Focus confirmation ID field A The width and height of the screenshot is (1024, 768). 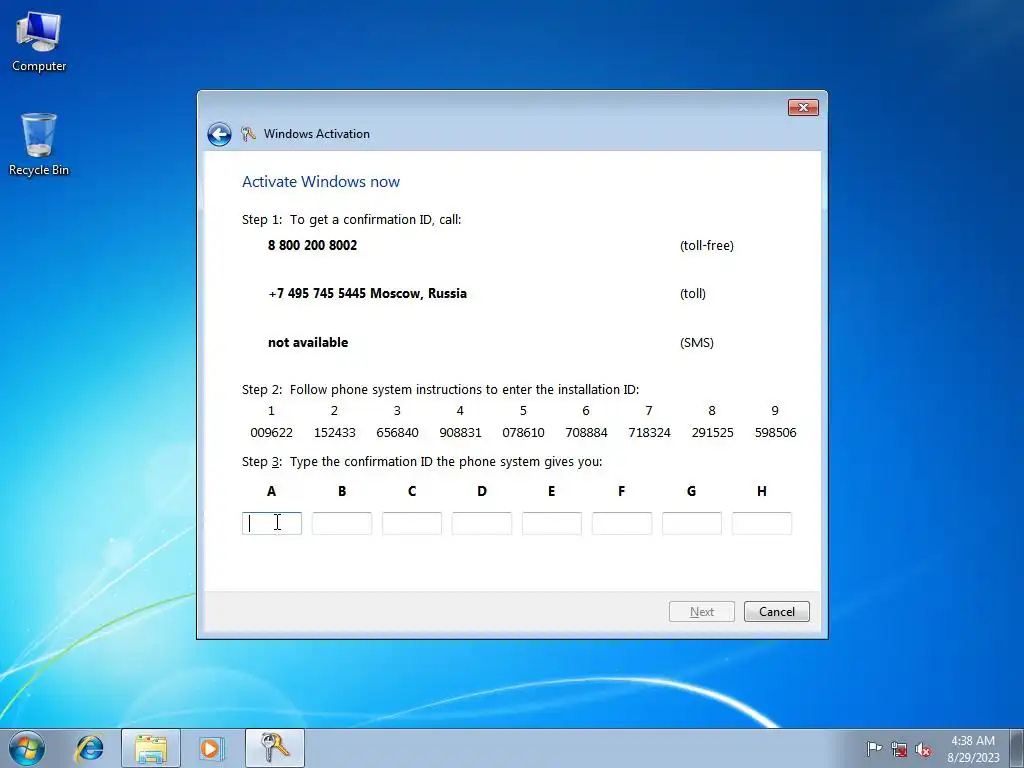coord(272,523)
